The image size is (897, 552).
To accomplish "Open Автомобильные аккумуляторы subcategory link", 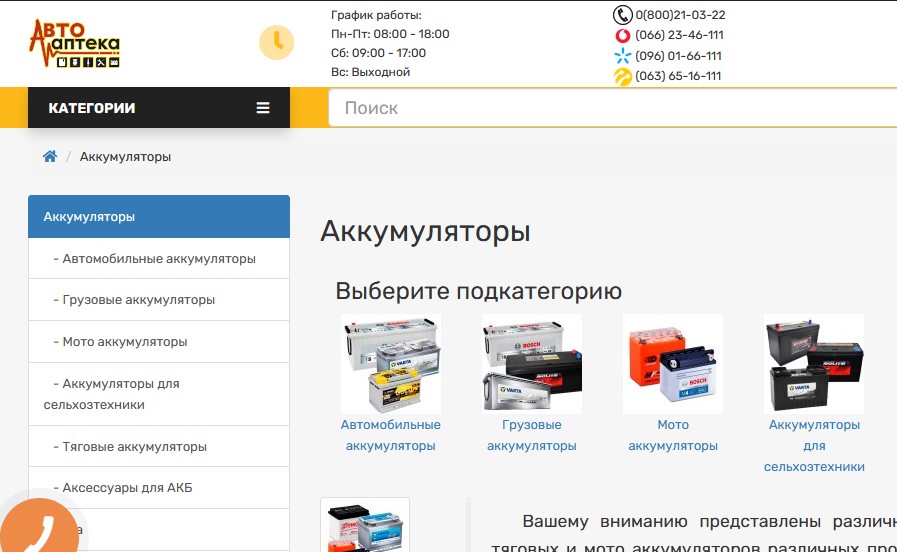I will (x=391, y=435).
